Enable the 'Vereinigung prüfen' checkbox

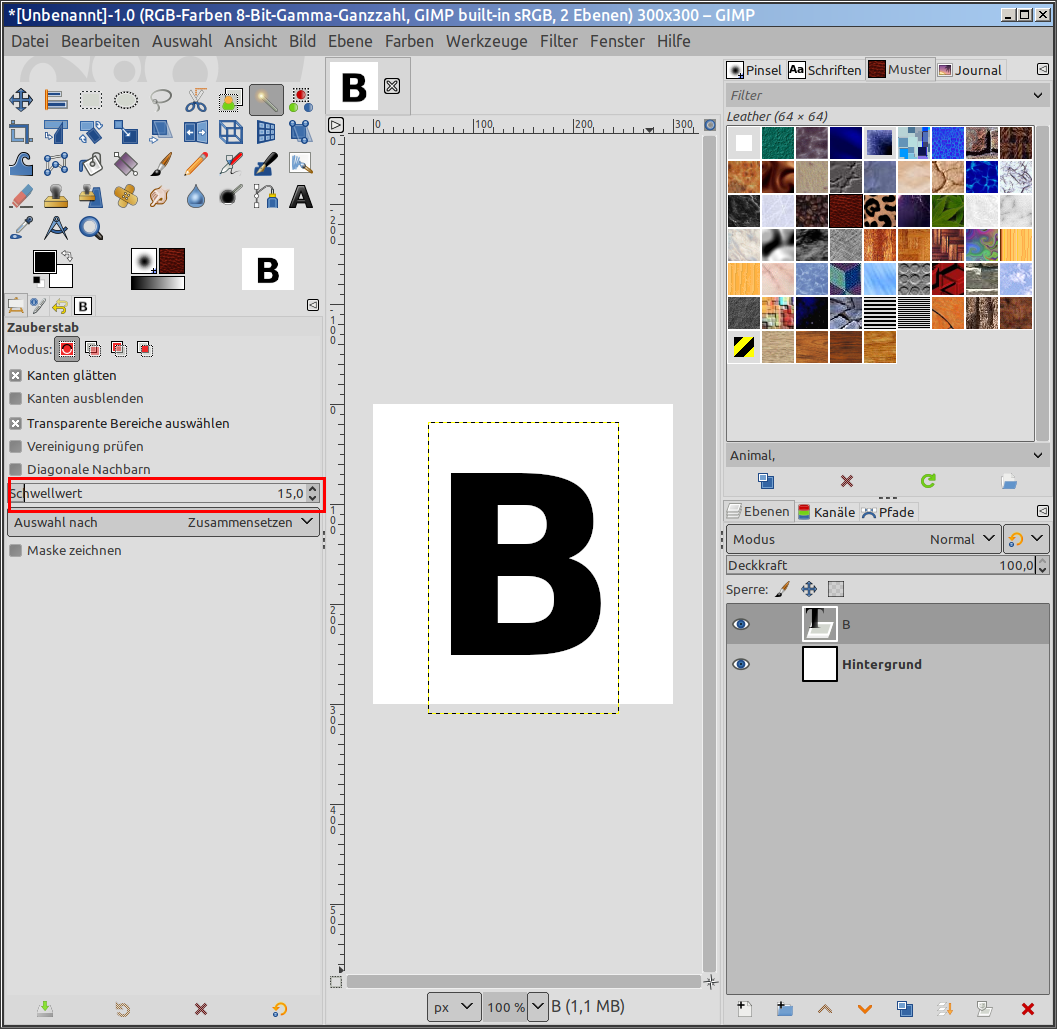pyautogui.click(x=15, y=447)
